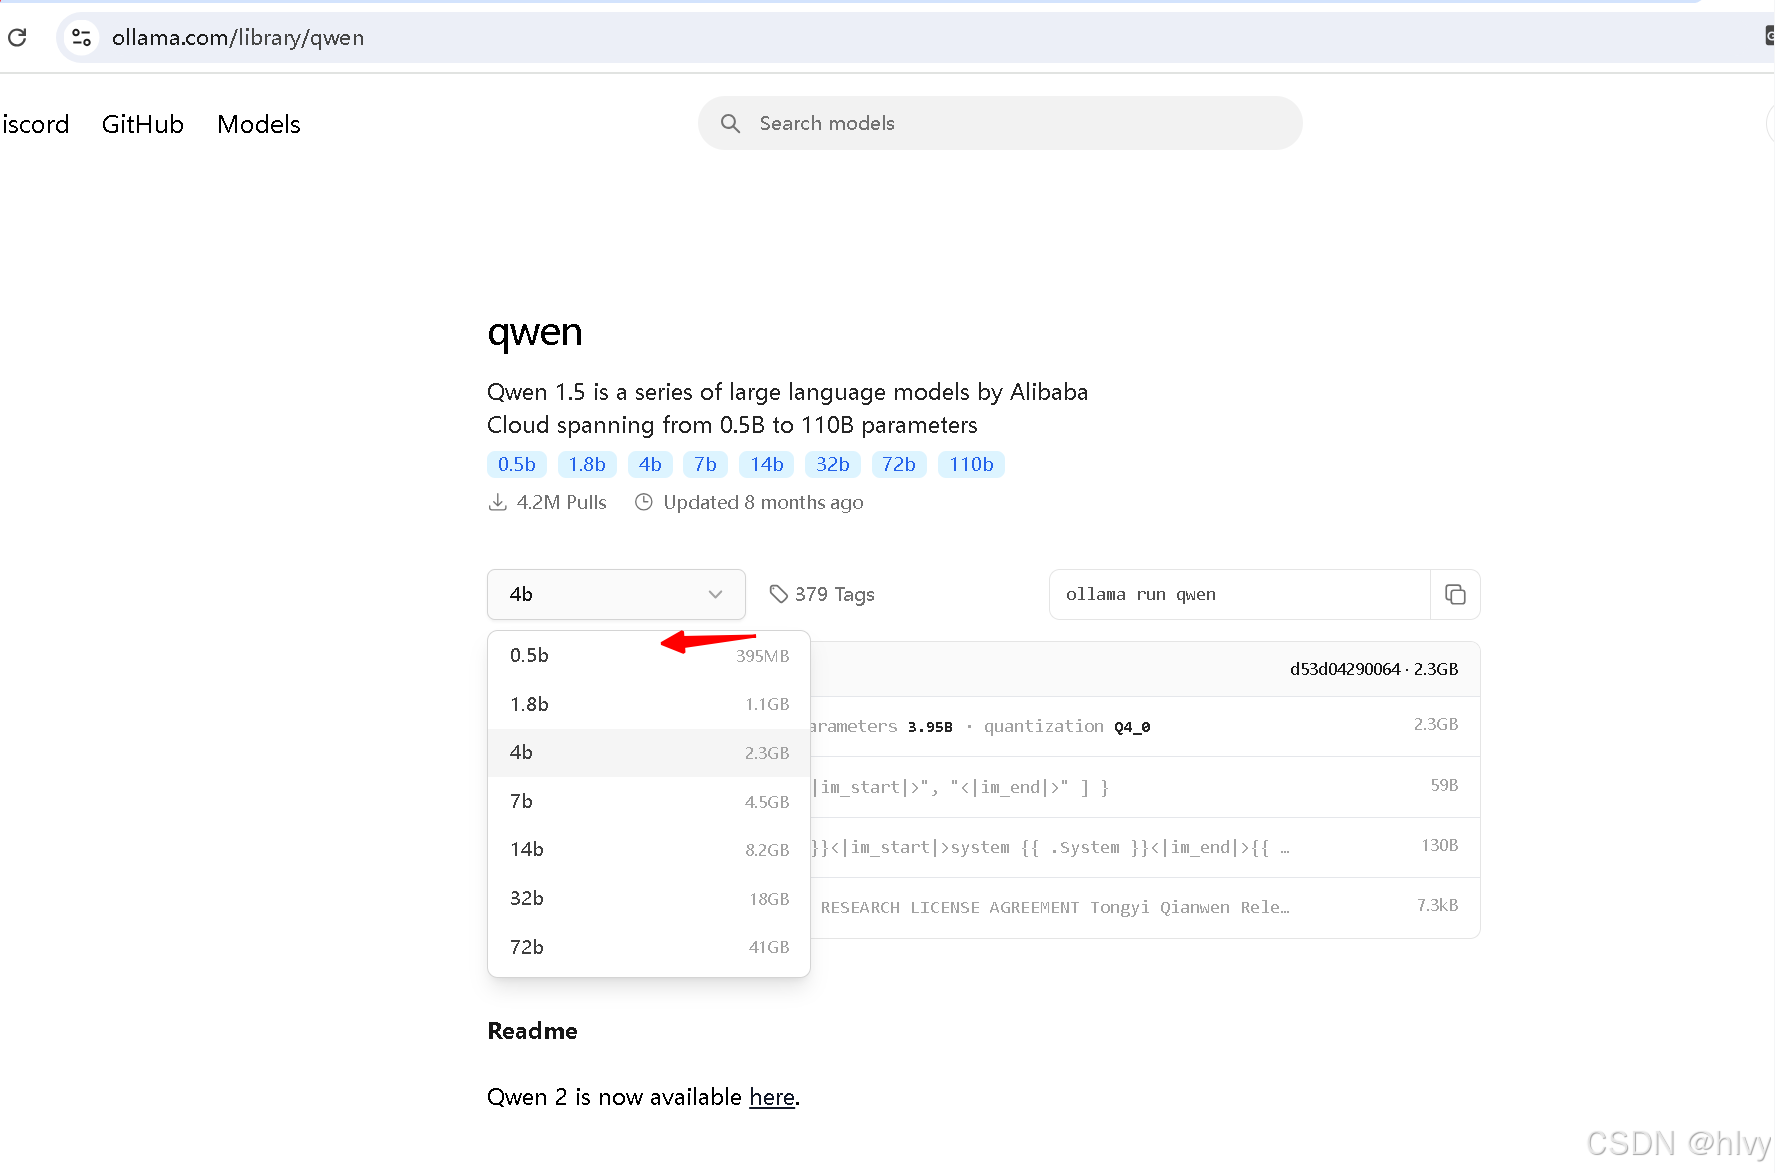
Task: Click the address bar URL ollama.com/library/qwen
Action: (238, 38)
